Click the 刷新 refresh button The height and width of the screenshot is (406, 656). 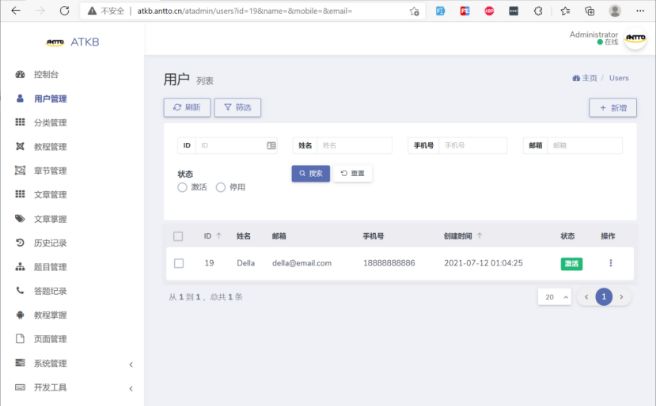(x=187, y=108)
